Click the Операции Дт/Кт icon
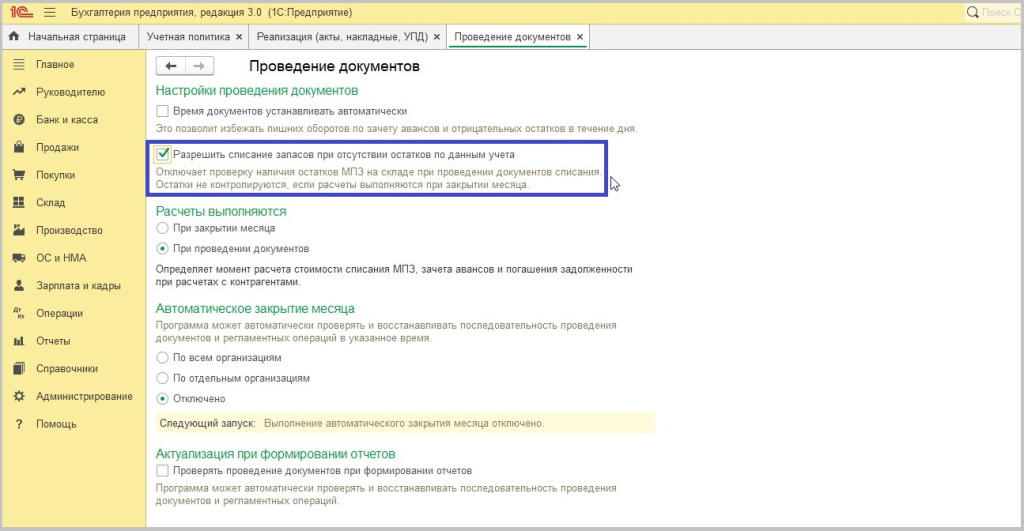 click(19, 314)
